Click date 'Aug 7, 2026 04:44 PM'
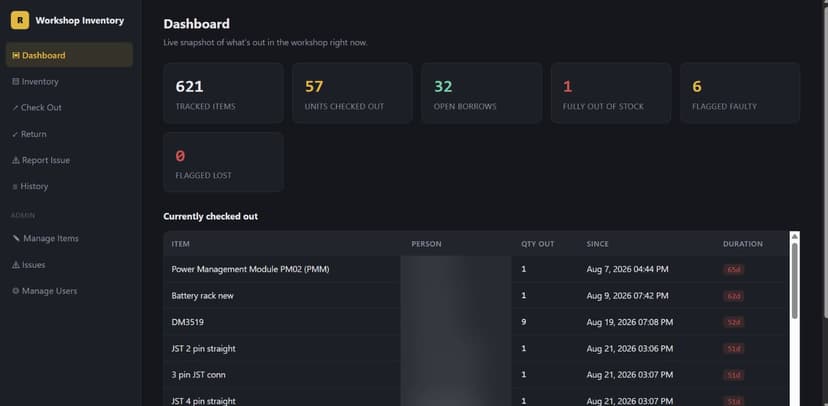 tap(627, 269)
